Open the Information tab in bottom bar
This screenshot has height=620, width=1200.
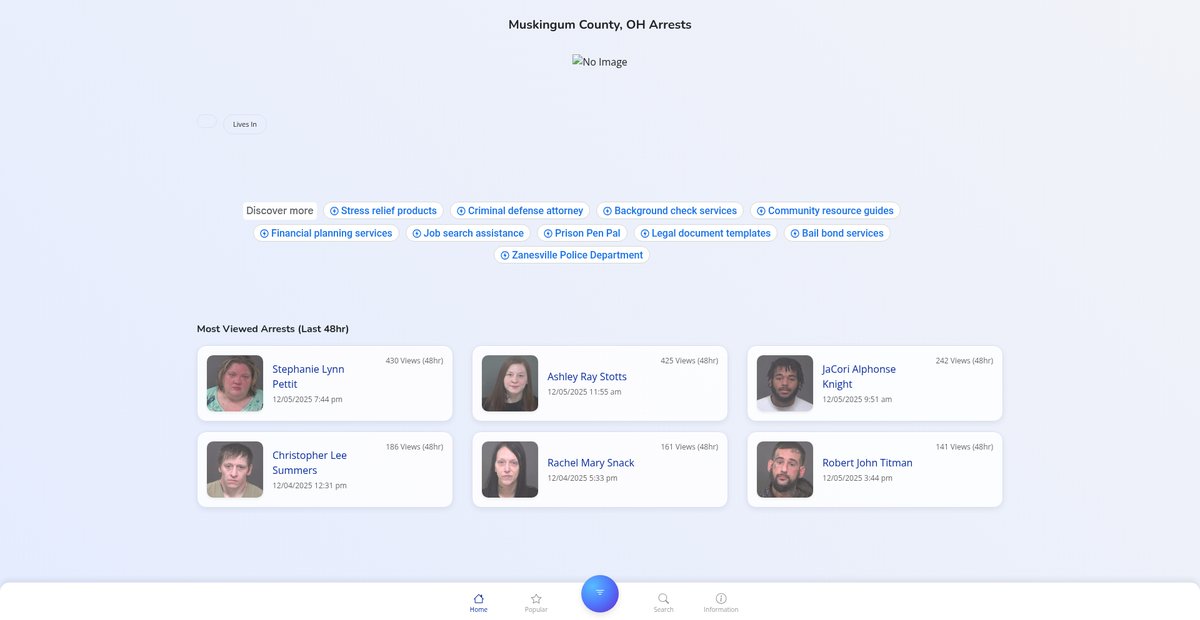[721, 602]
